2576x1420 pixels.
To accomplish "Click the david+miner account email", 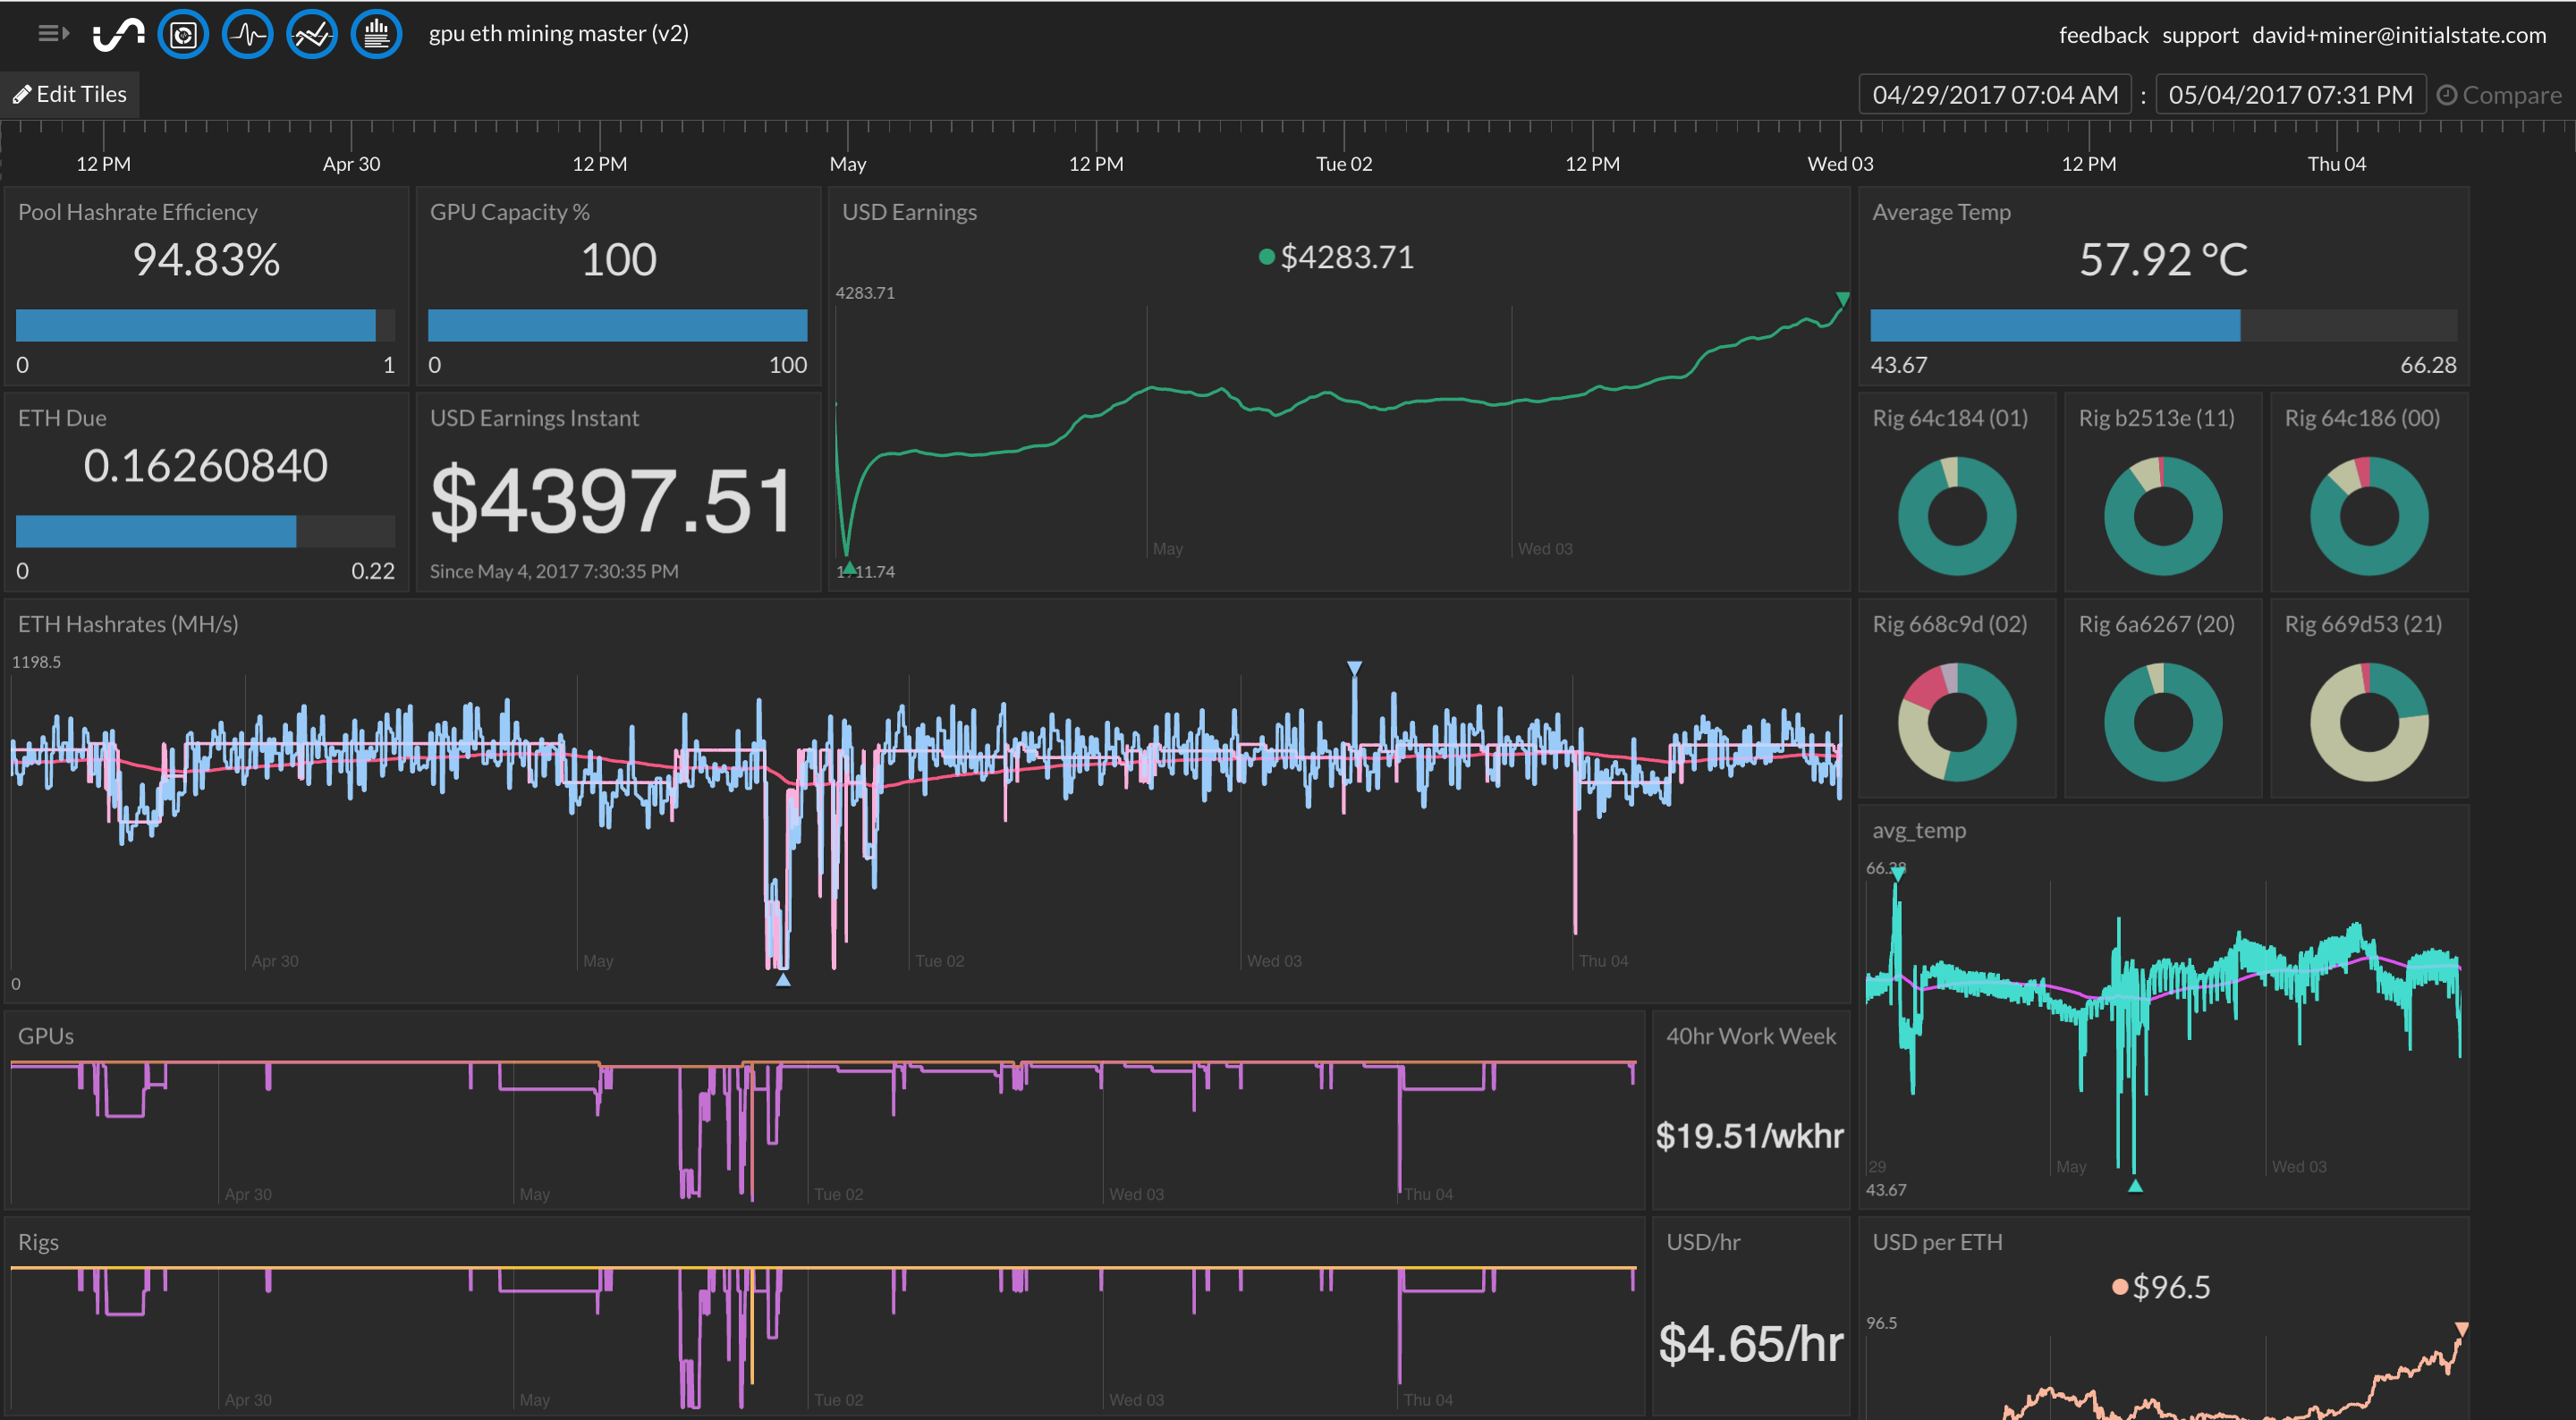I will 2399,34.
